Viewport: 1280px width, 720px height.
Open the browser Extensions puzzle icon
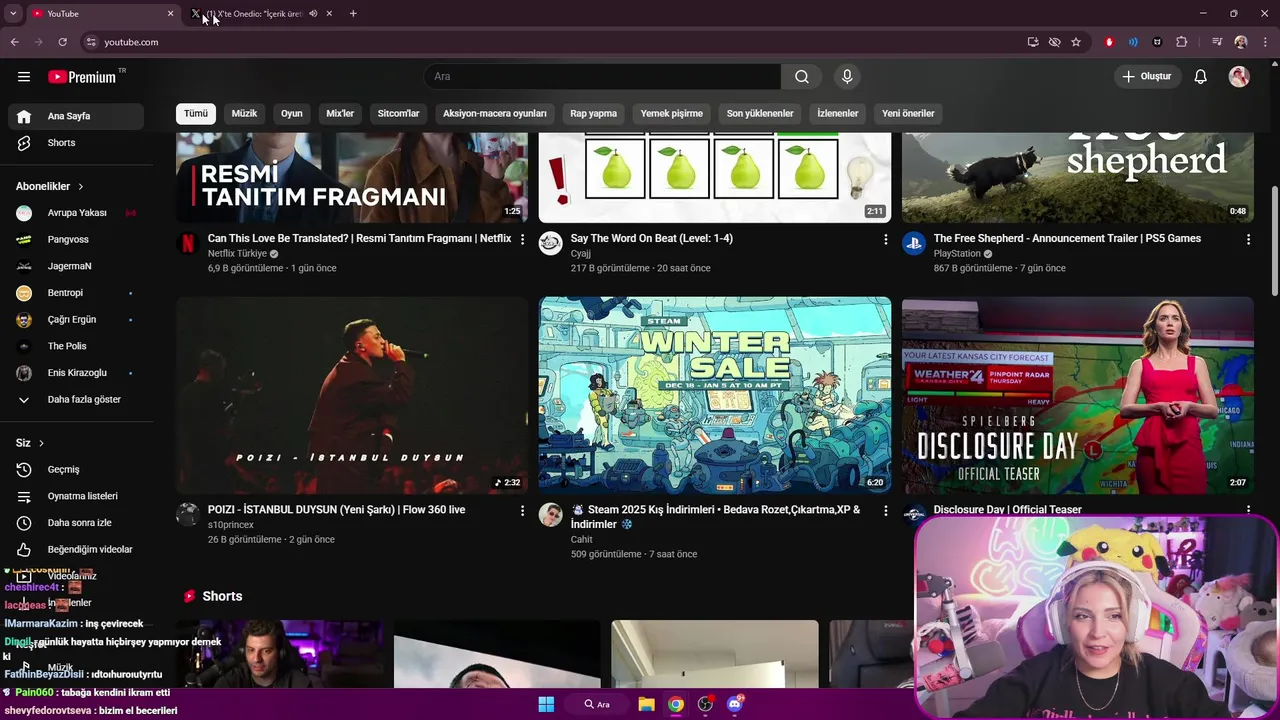coord(1182,42)
